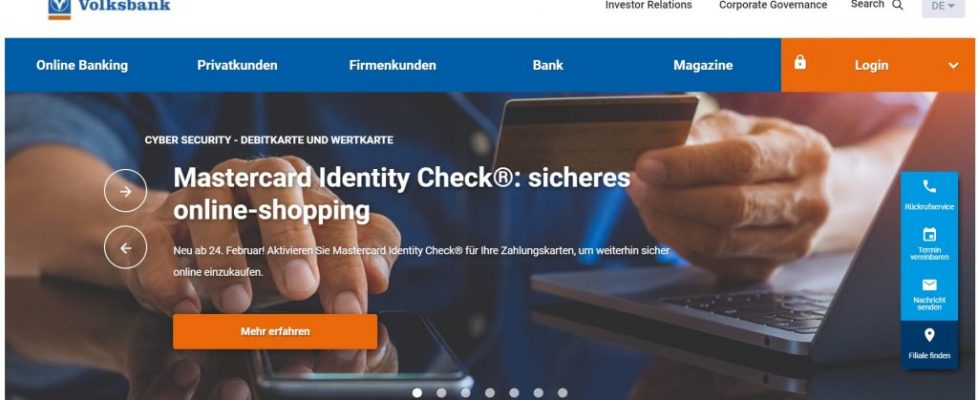Select the fourth carousel dot

pyautogui.click(x=490, y=393)
